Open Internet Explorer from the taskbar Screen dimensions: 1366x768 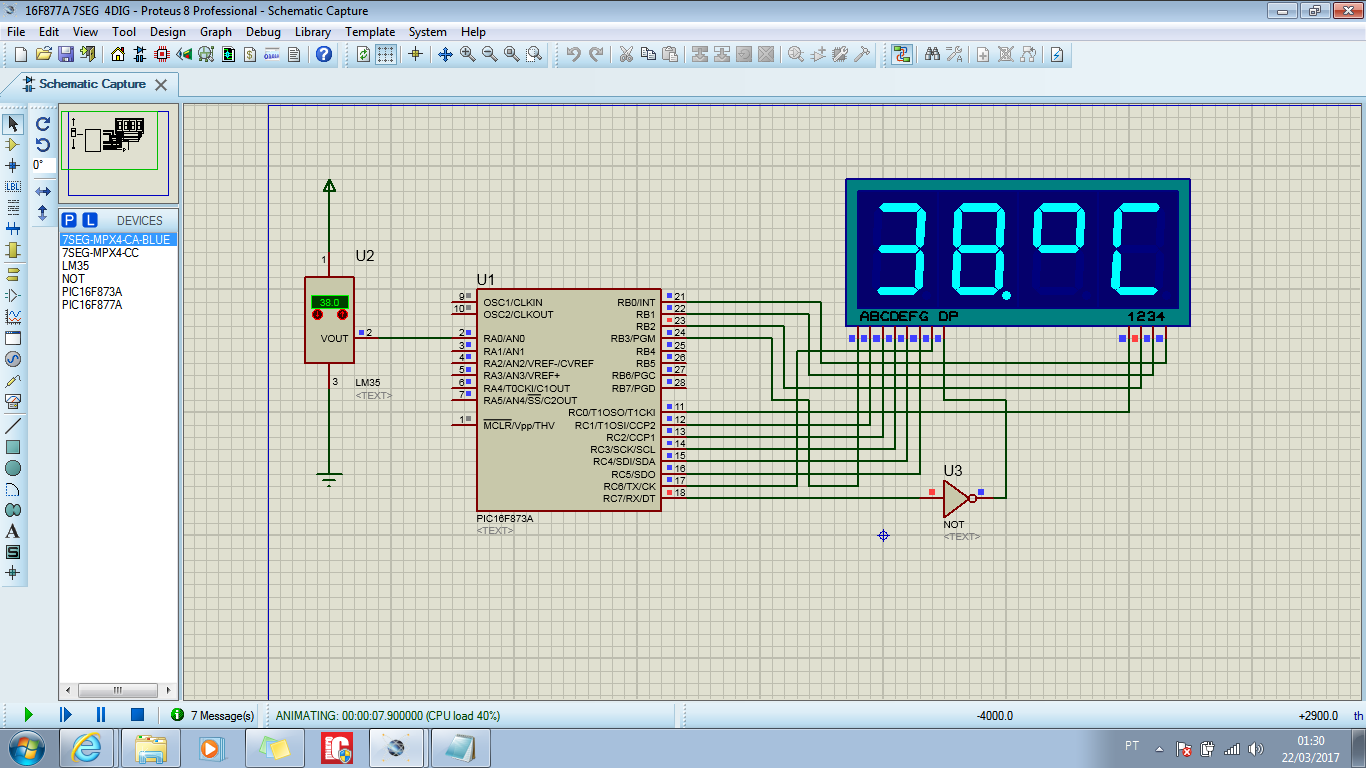click(x=87, y=747)
